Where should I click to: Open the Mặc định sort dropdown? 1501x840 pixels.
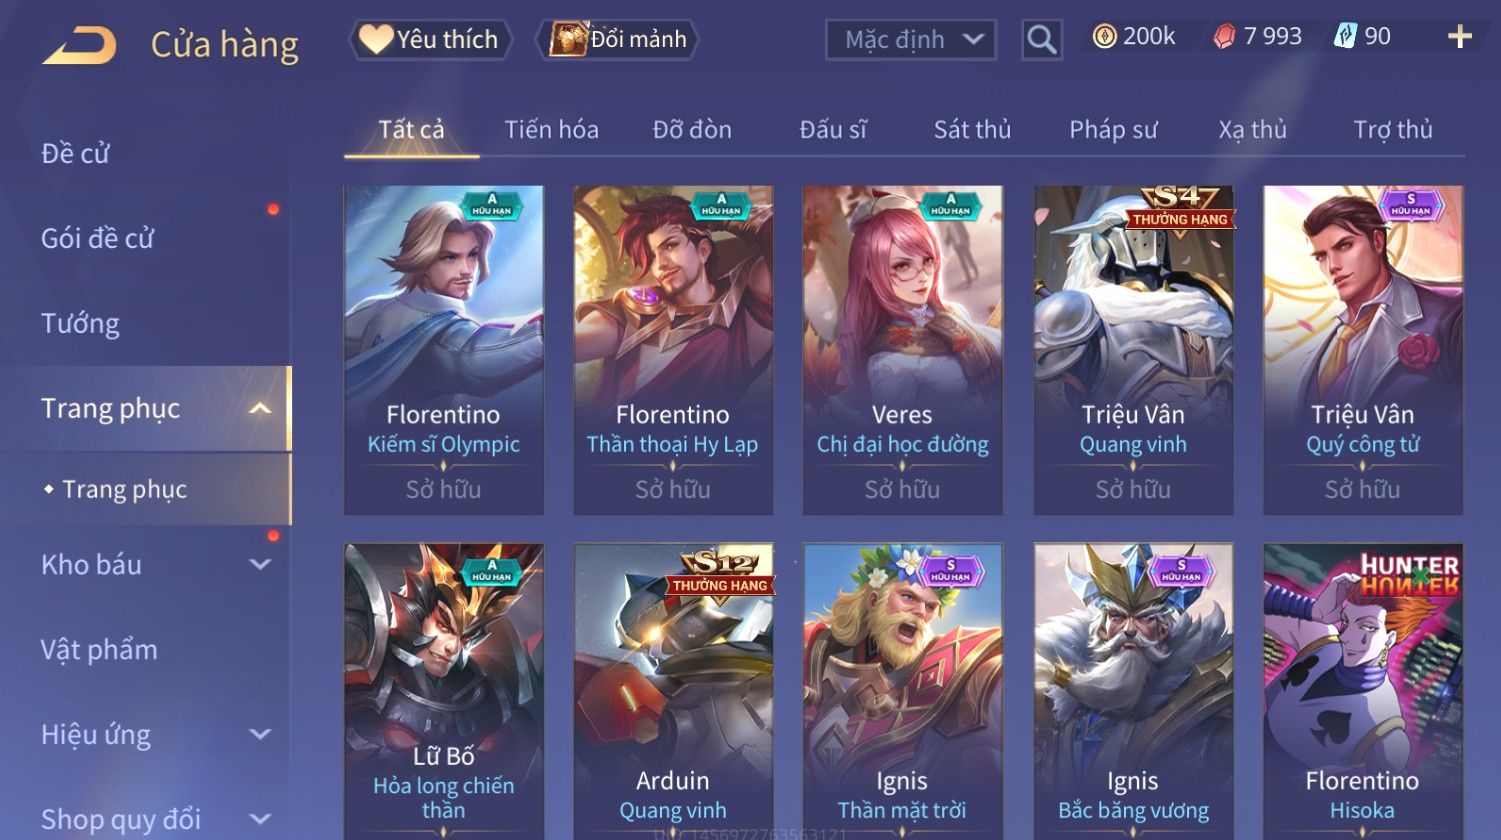click(911, 40)
